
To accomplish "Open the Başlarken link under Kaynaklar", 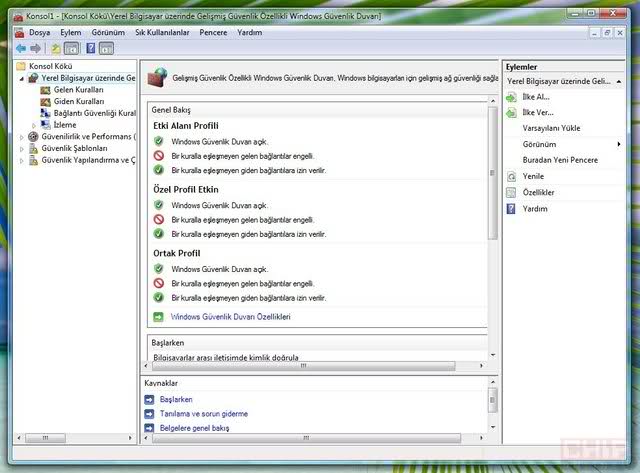I will pyautogui.click(x=176, y=400).
